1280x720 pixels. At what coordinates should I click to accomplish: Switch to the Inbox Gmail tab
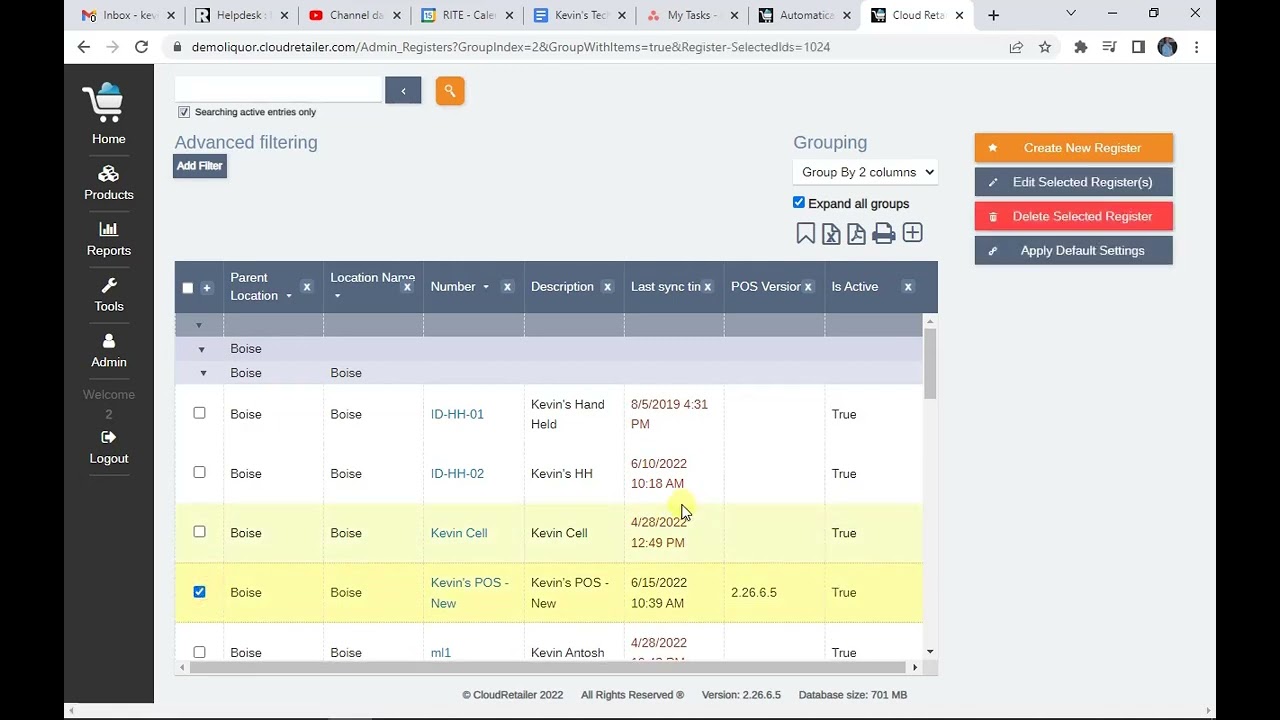(x=127, y=15)
